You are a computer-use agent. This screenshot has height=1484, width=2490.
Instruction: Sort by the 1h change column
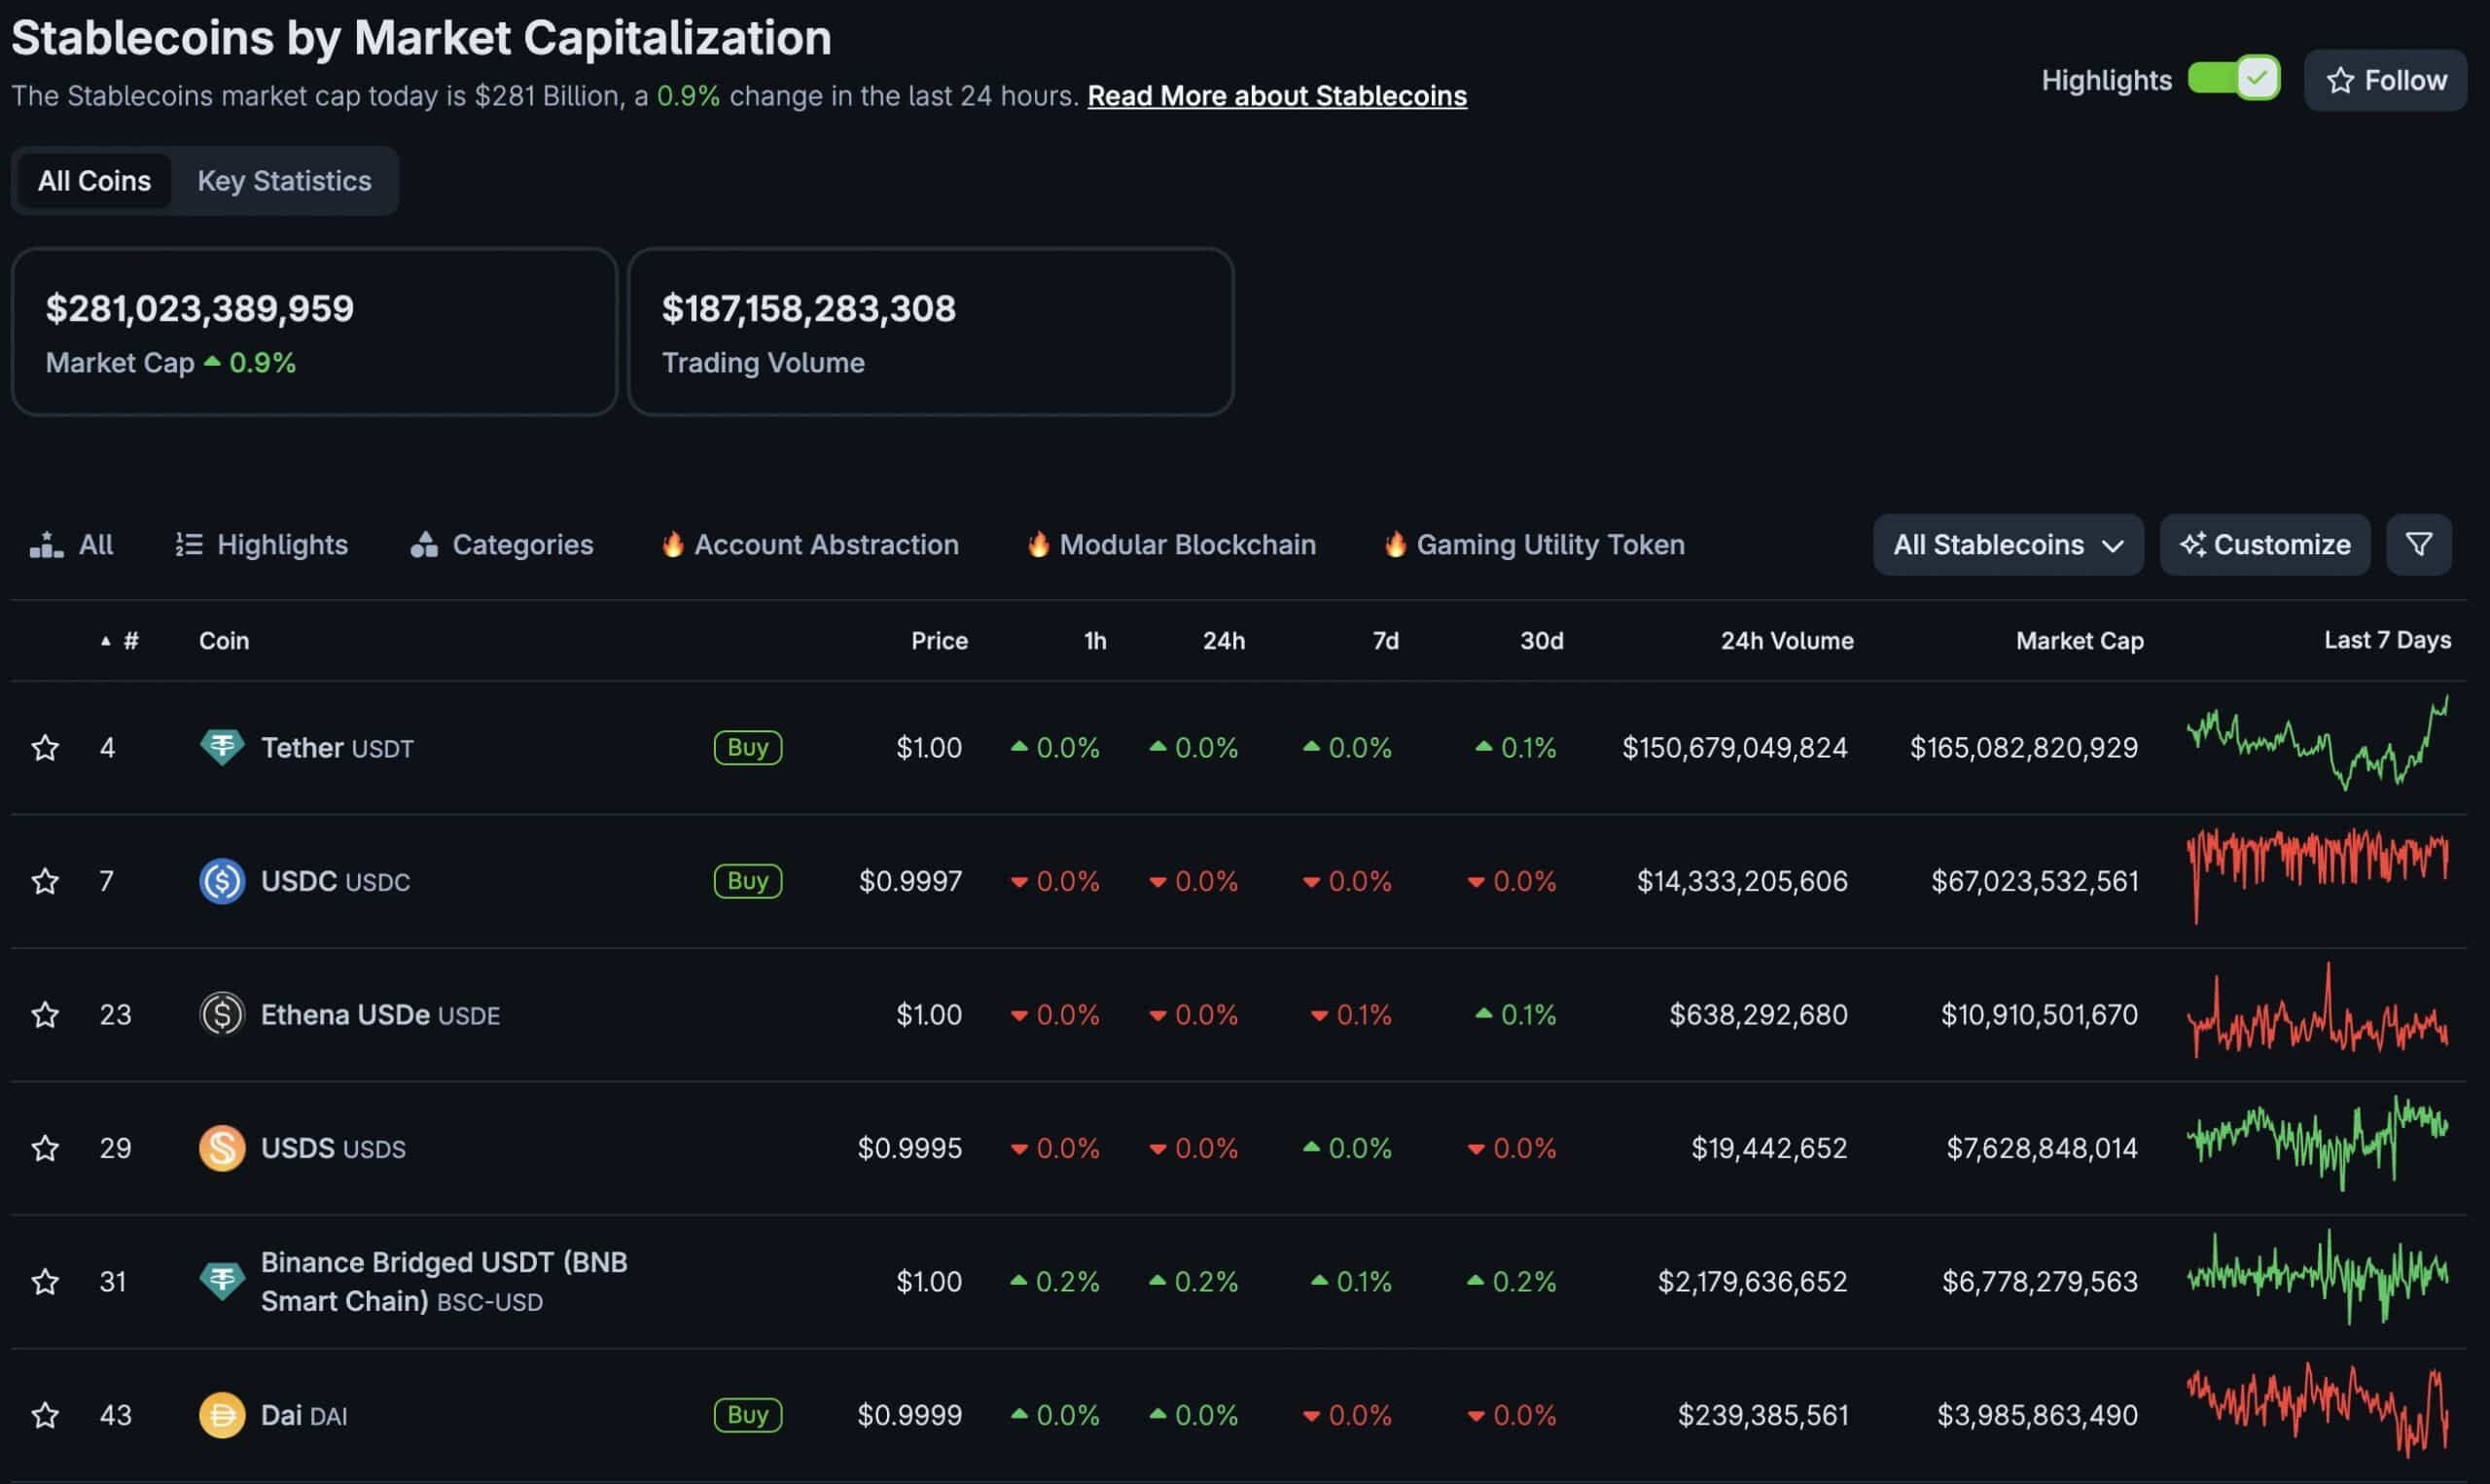point(1095,641)
